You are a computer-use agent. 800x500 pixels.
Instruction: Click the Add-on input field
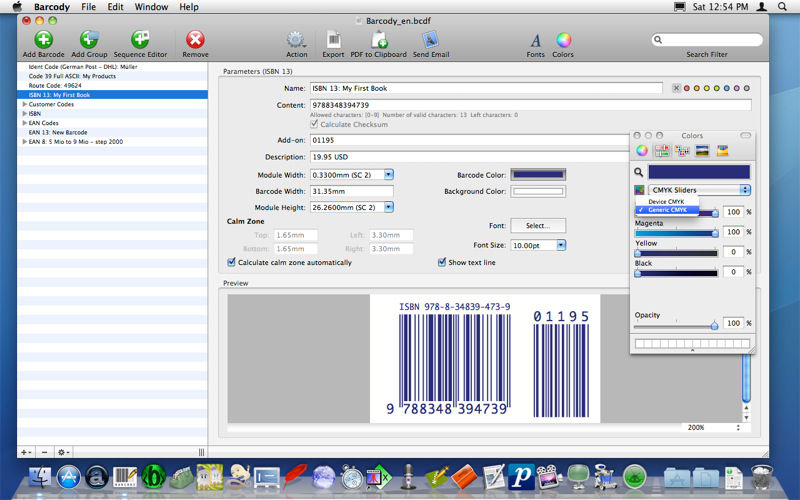pos(469,140)
